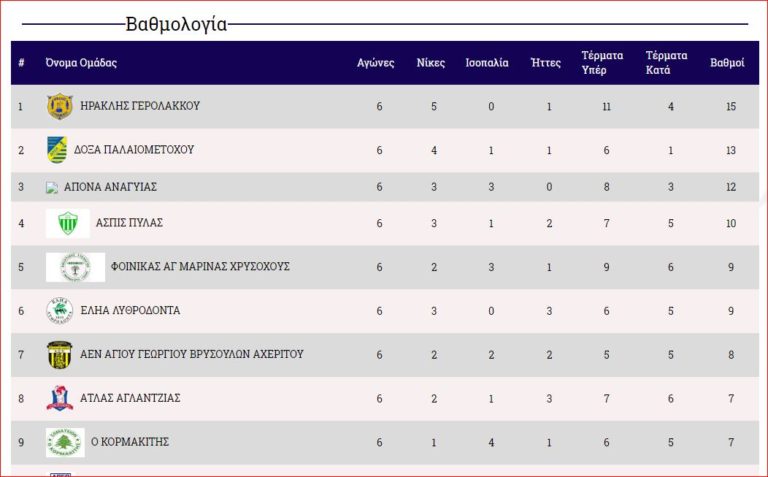This screenshot has width=768, height=477.
Task: Click the Τέρματα Υπέρ column header
Action: tap(602, 63)
